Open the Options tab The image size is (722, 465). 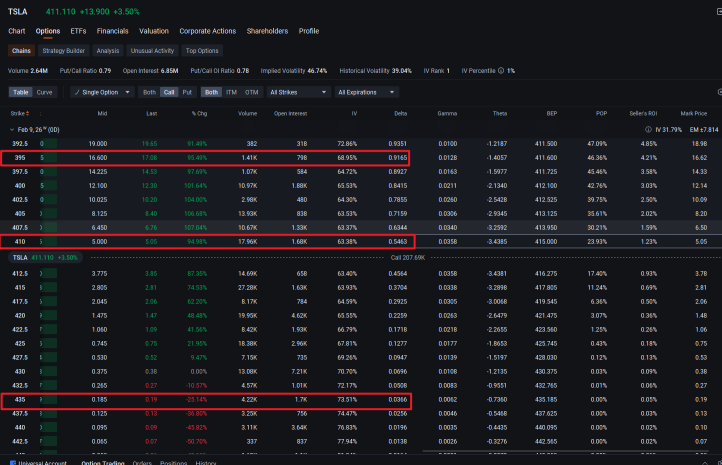(48, 31)
